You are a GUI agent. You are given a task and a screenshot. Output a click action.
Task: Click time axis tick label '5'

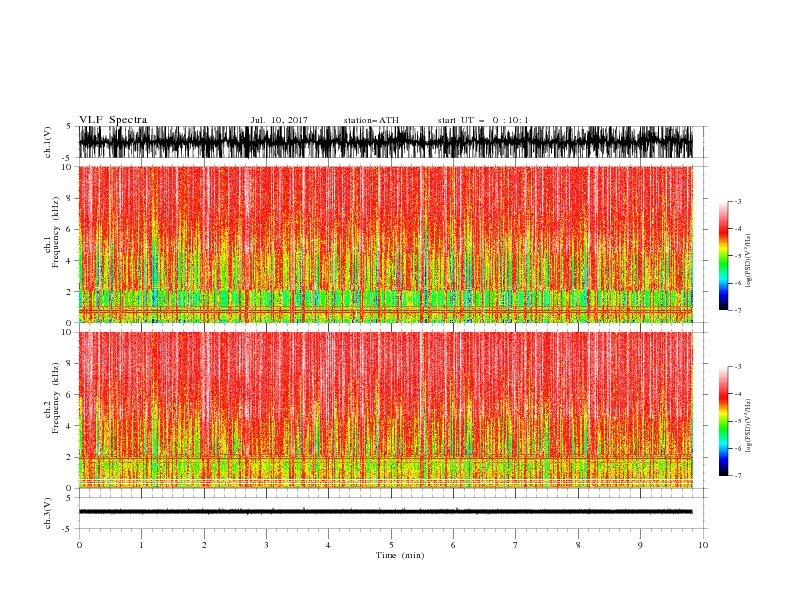(391, 545)
